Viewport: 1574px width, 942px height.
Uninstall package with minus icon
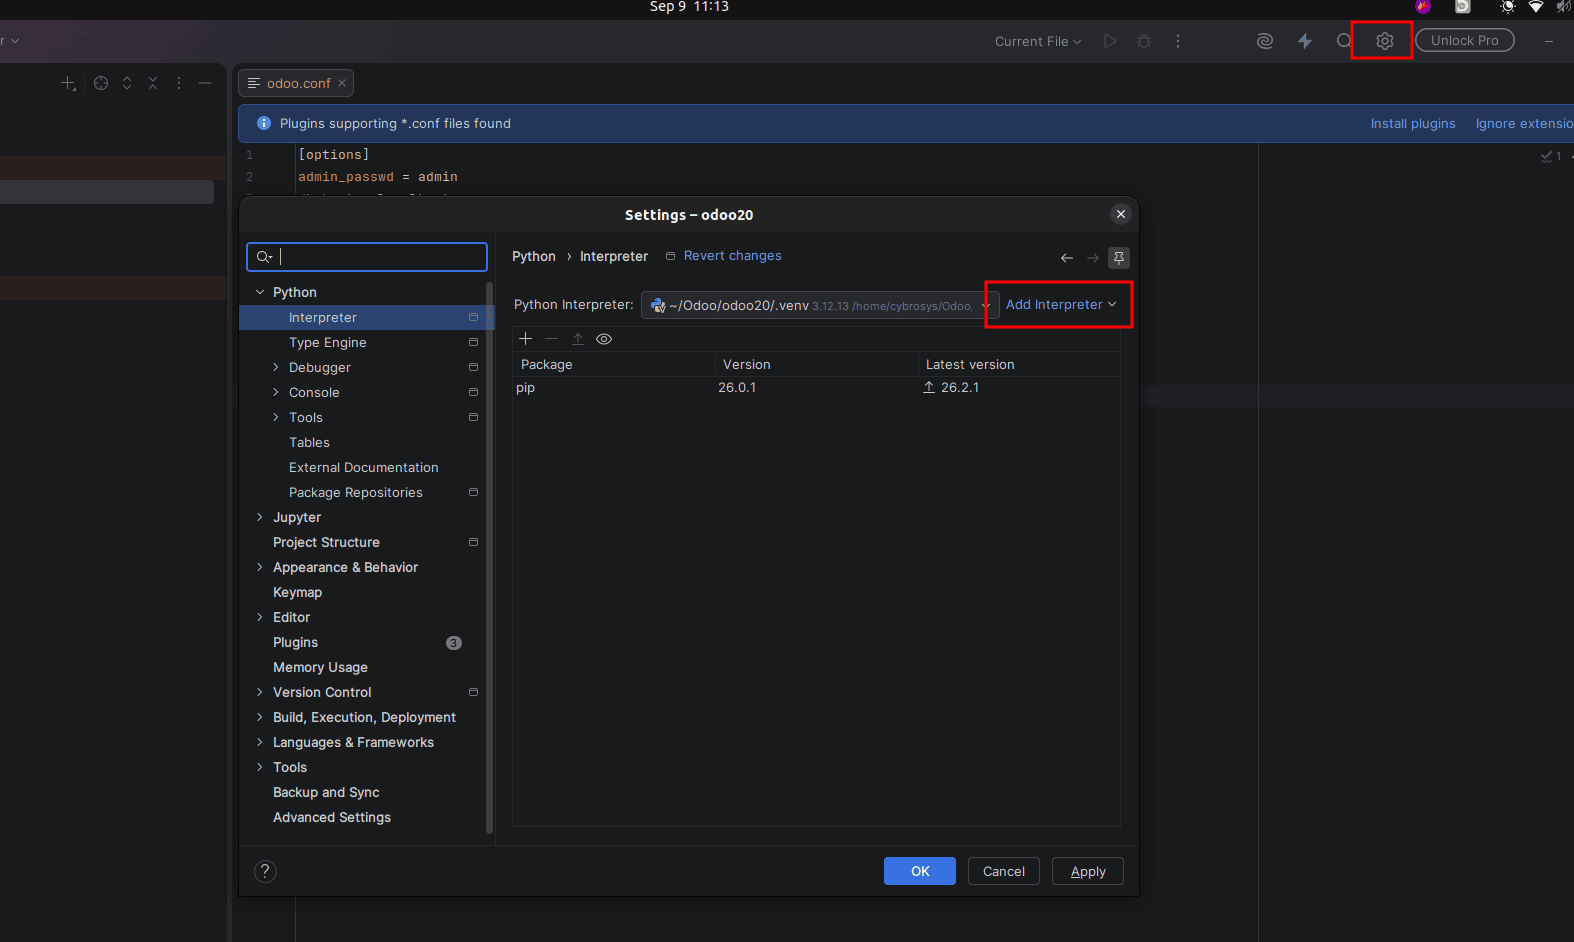coord(551,339)
